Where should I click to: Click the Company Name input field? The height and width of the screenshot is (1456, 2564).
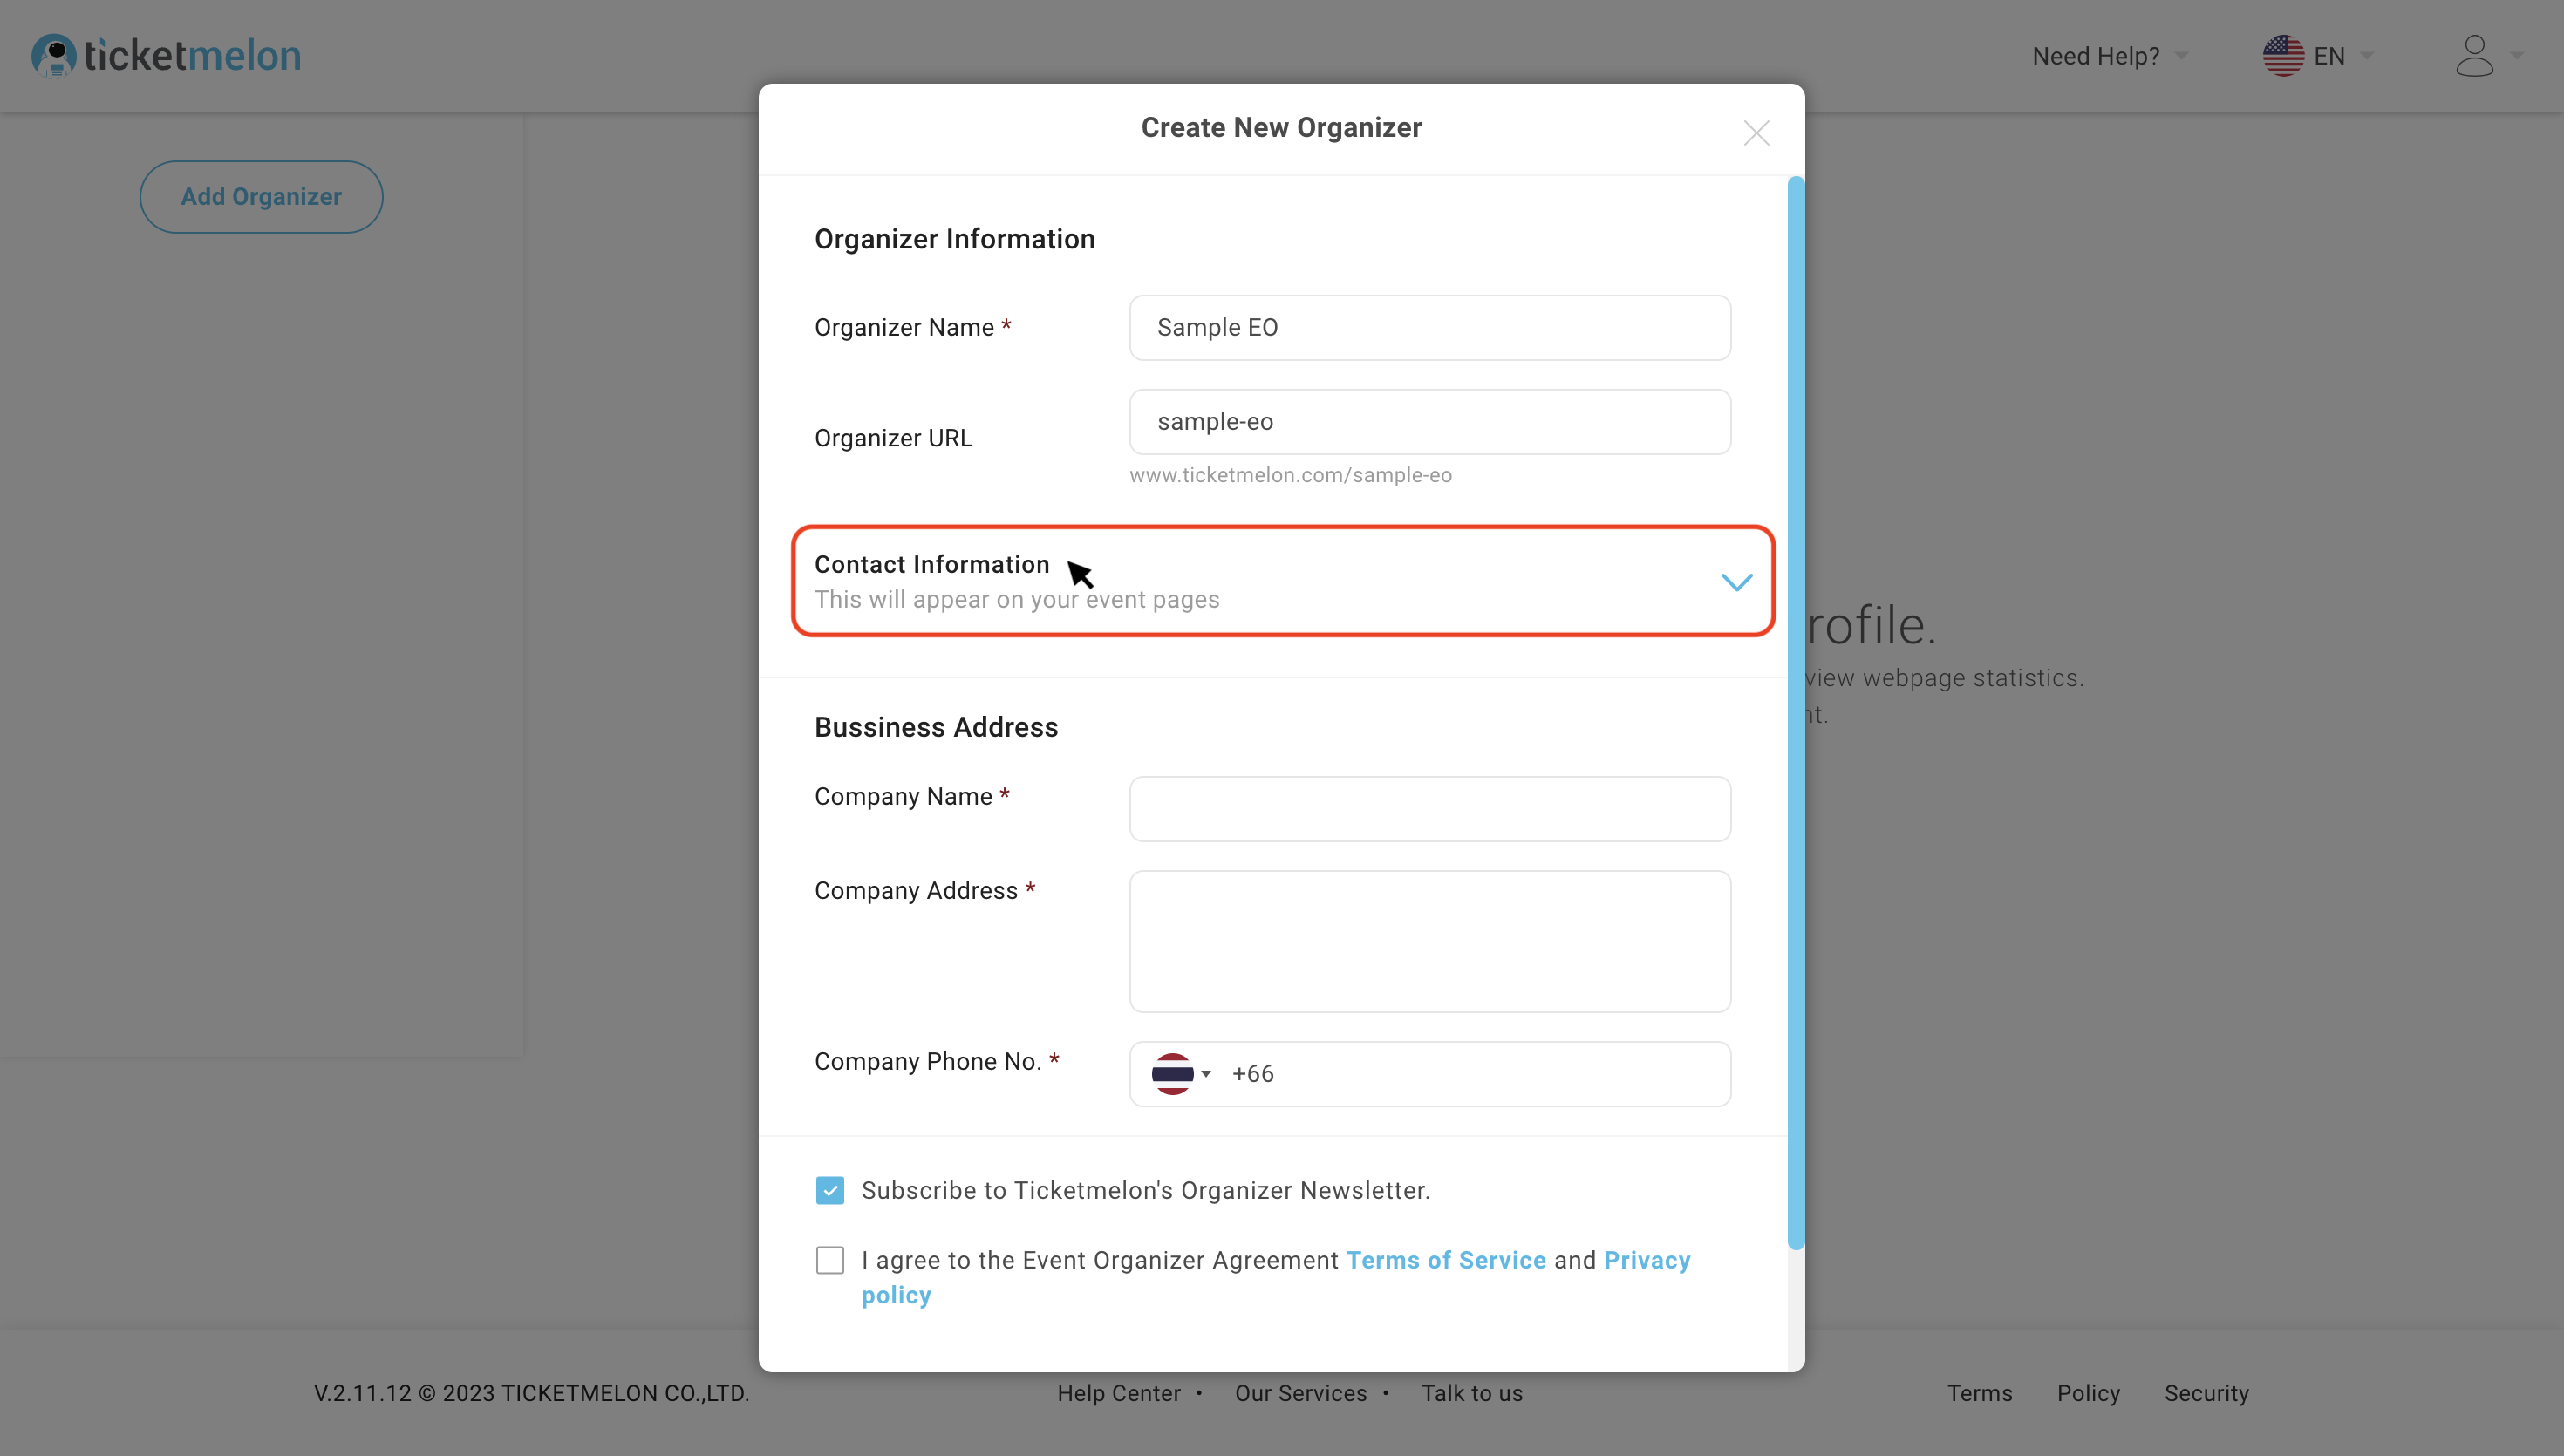tap(1430, 809)
